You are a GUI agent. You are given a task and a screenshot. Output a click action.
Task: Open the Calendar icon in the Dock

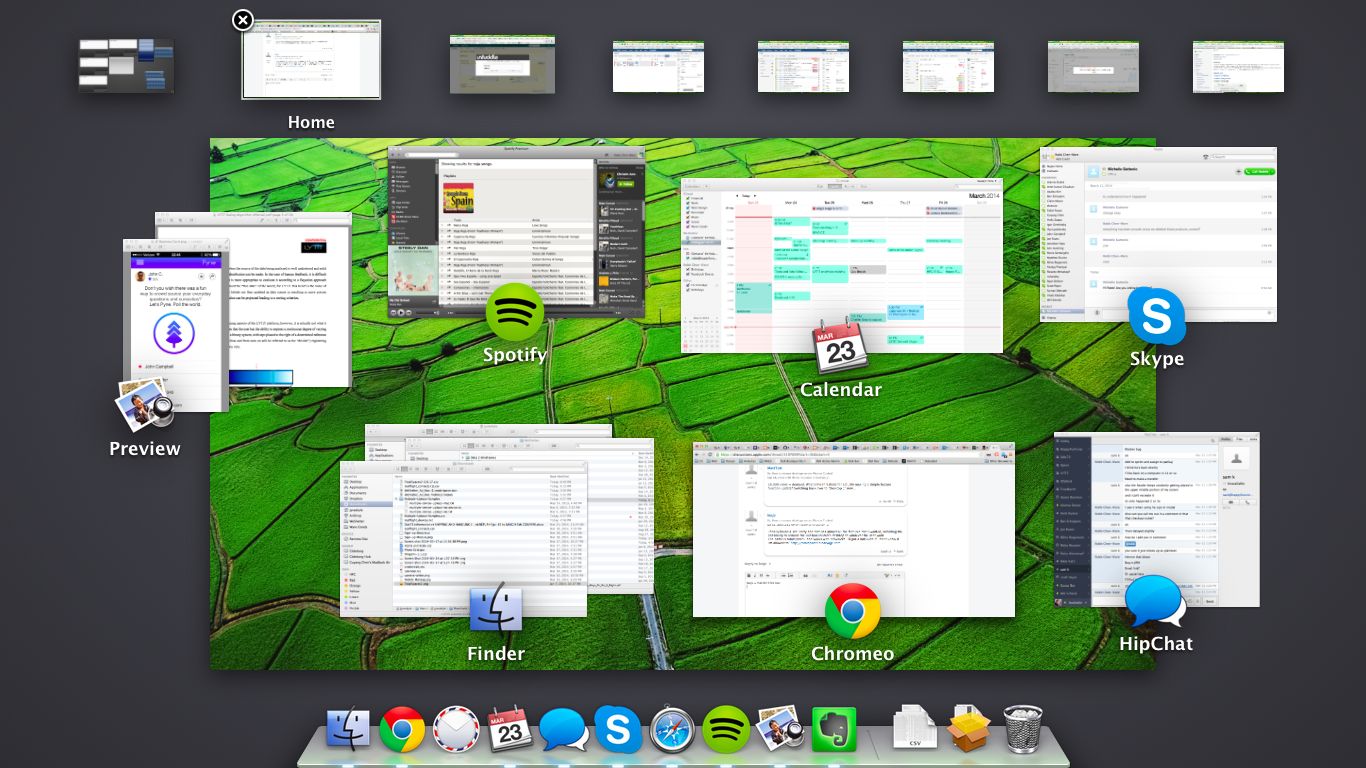510,730
